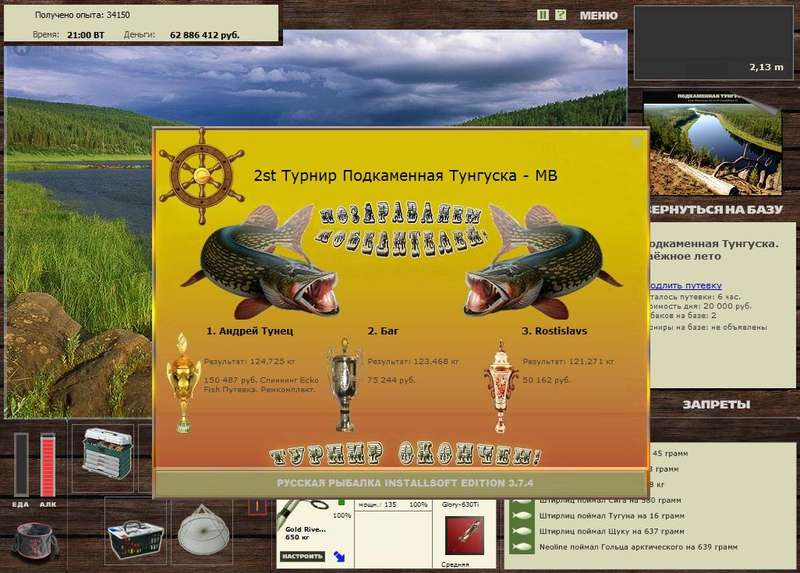Image resolution: width=800 pixels, height=573 pixels.
Task: Click the Получено опыта: 34150 readout
Action: coord(82,15)
